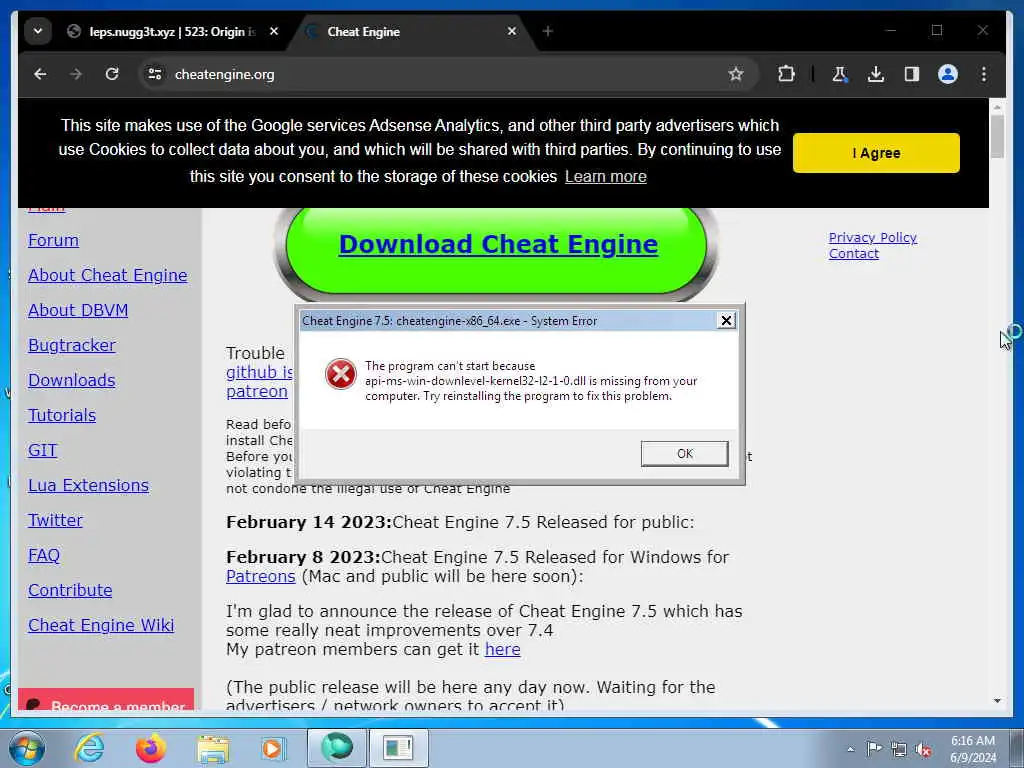
Task: Open the Contribute link
Action: click(70, 590)
